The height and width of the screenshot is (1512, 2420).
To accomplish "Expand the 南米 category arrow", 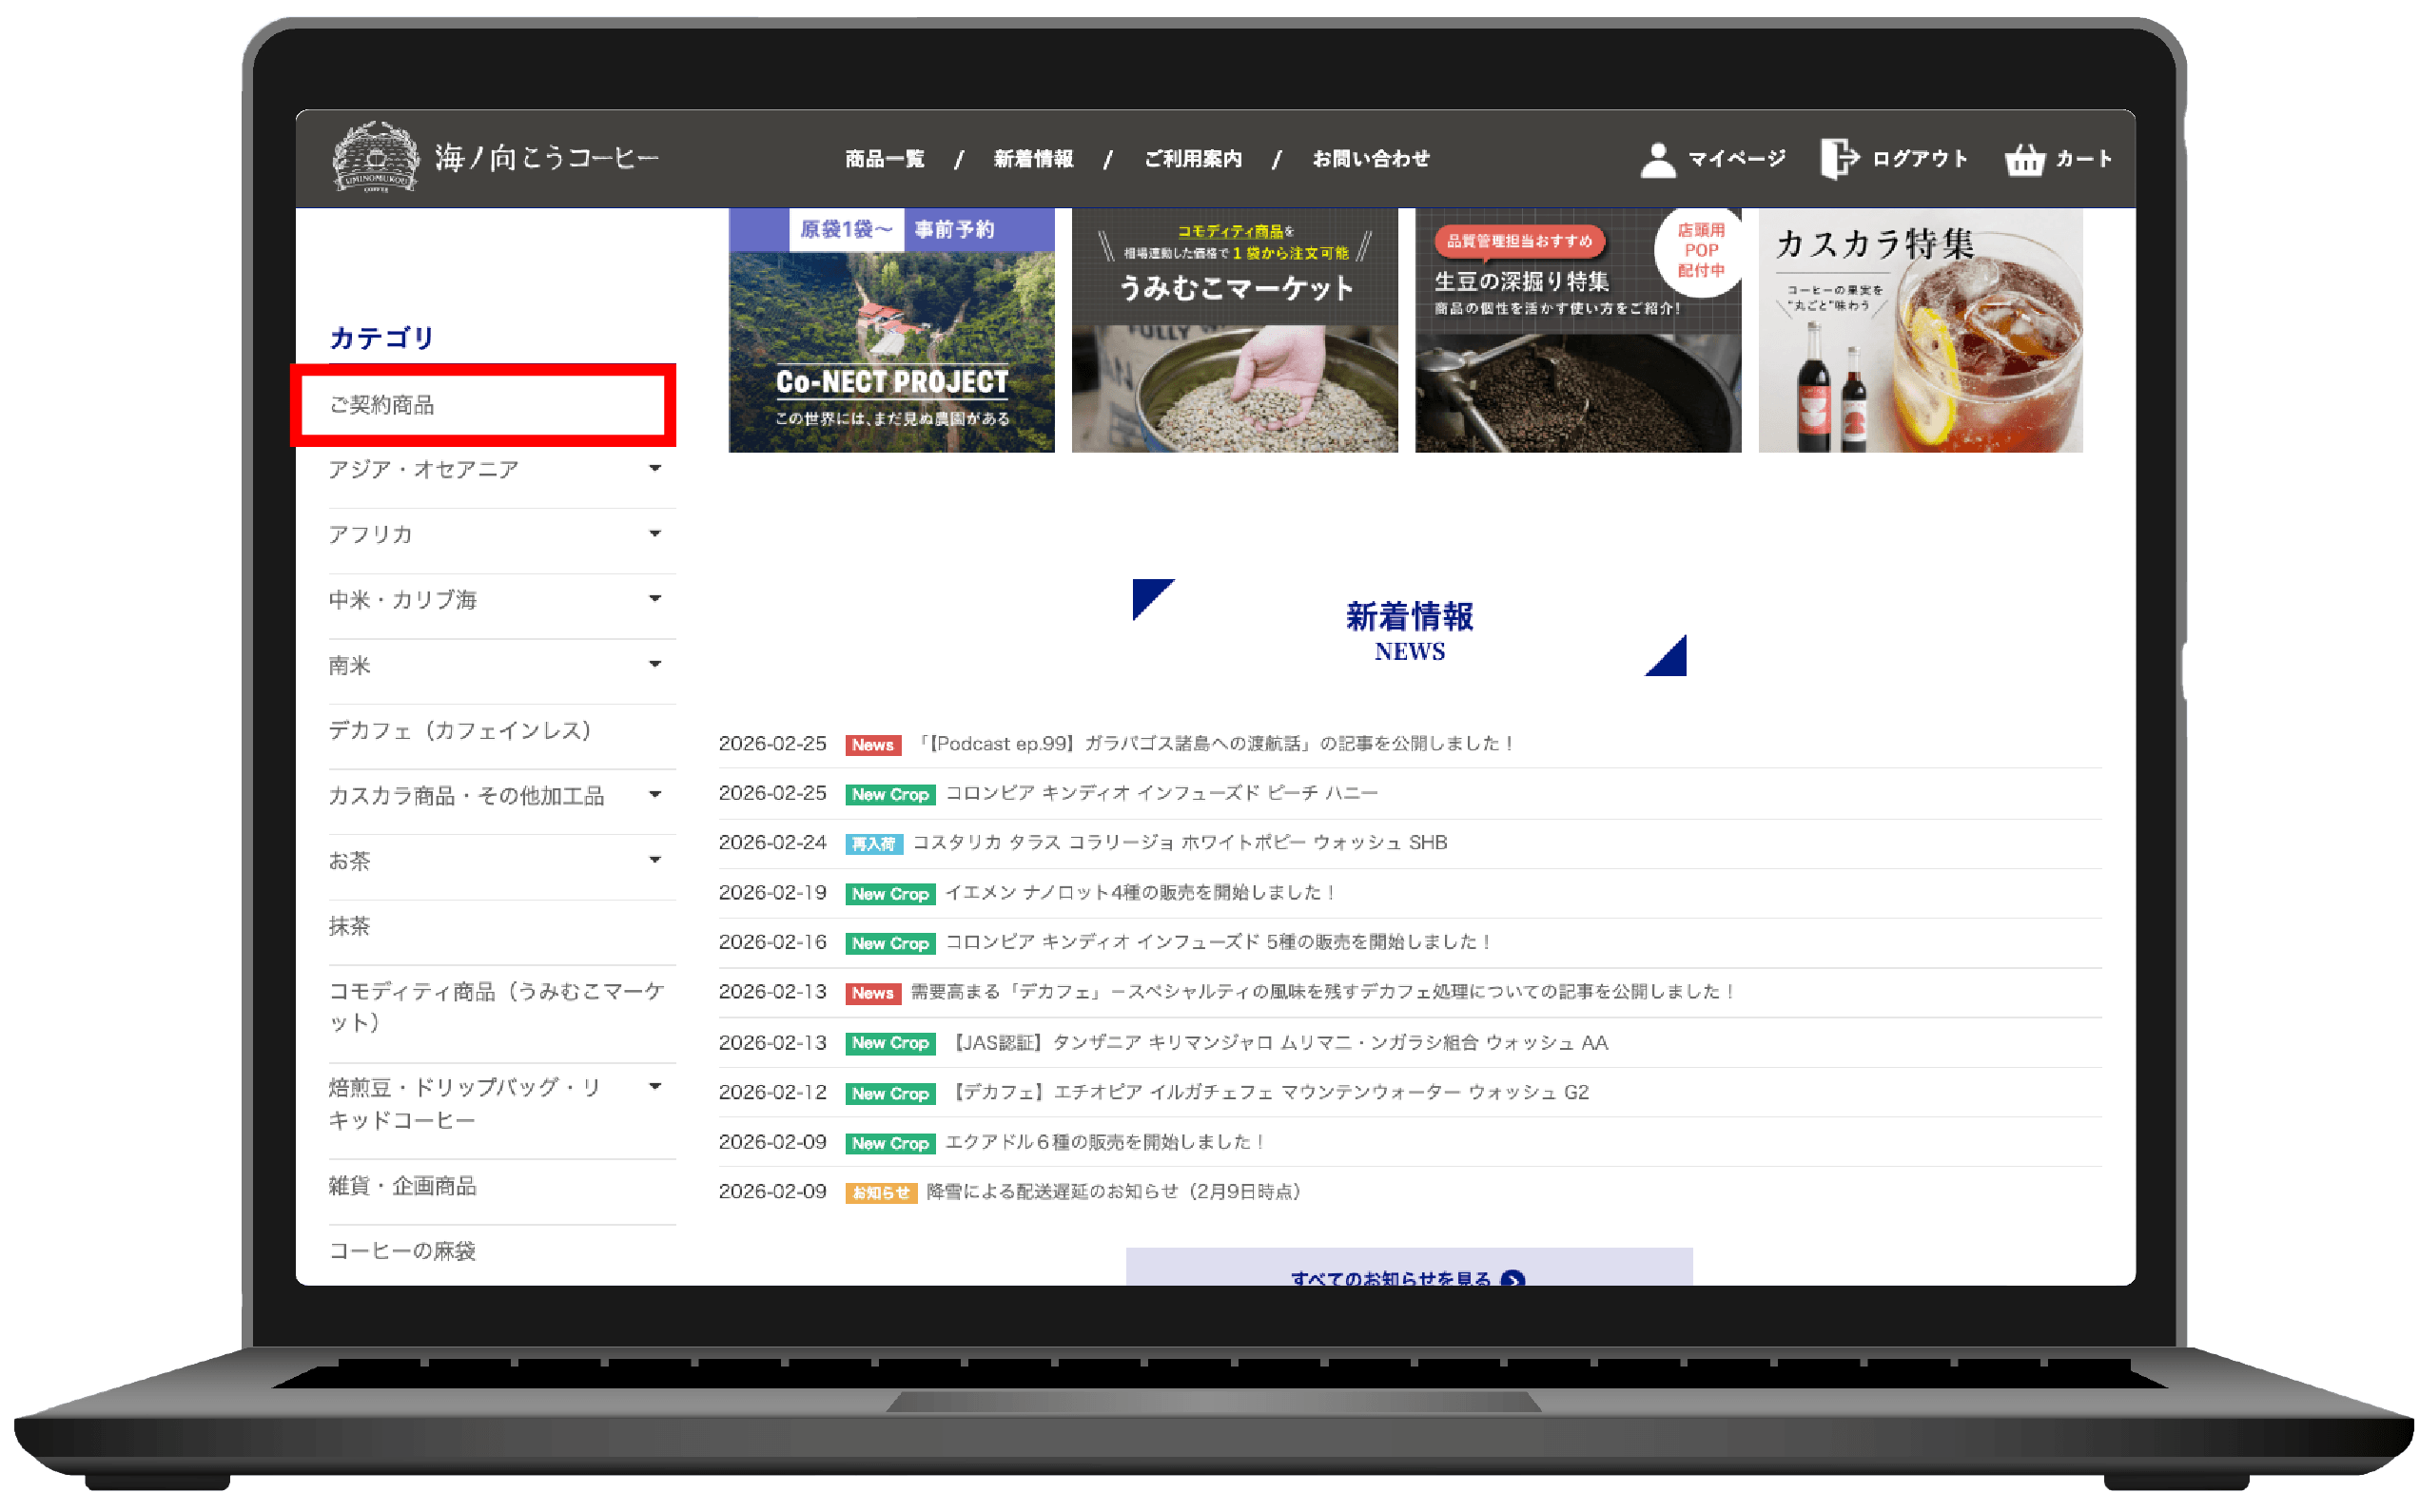I will coord(655,664).
